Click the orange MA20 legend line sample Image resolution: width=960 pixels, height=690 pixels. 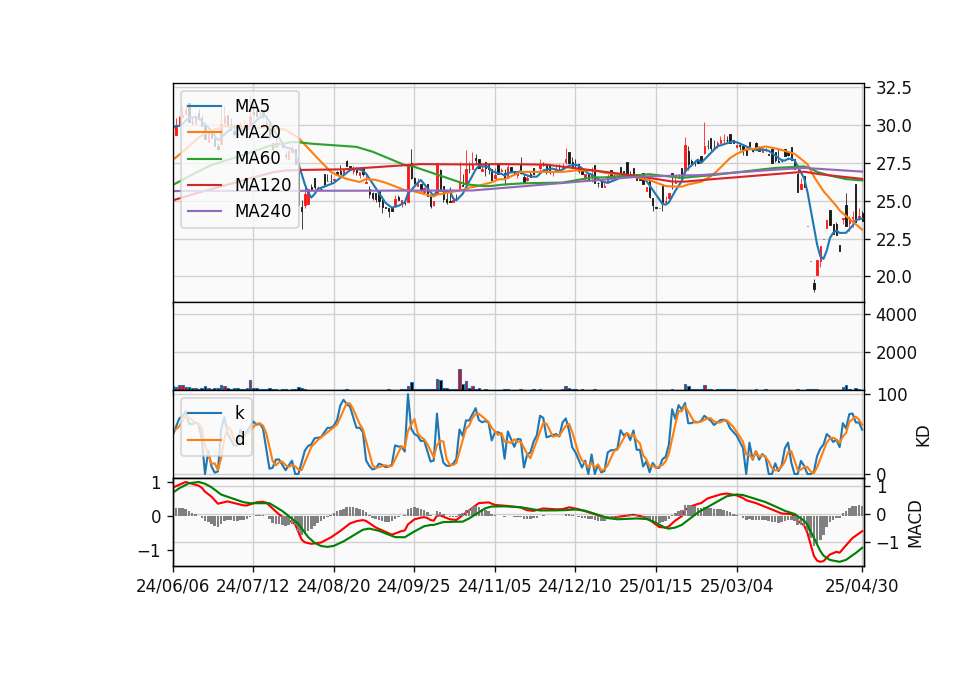click(x=204, y=132)
